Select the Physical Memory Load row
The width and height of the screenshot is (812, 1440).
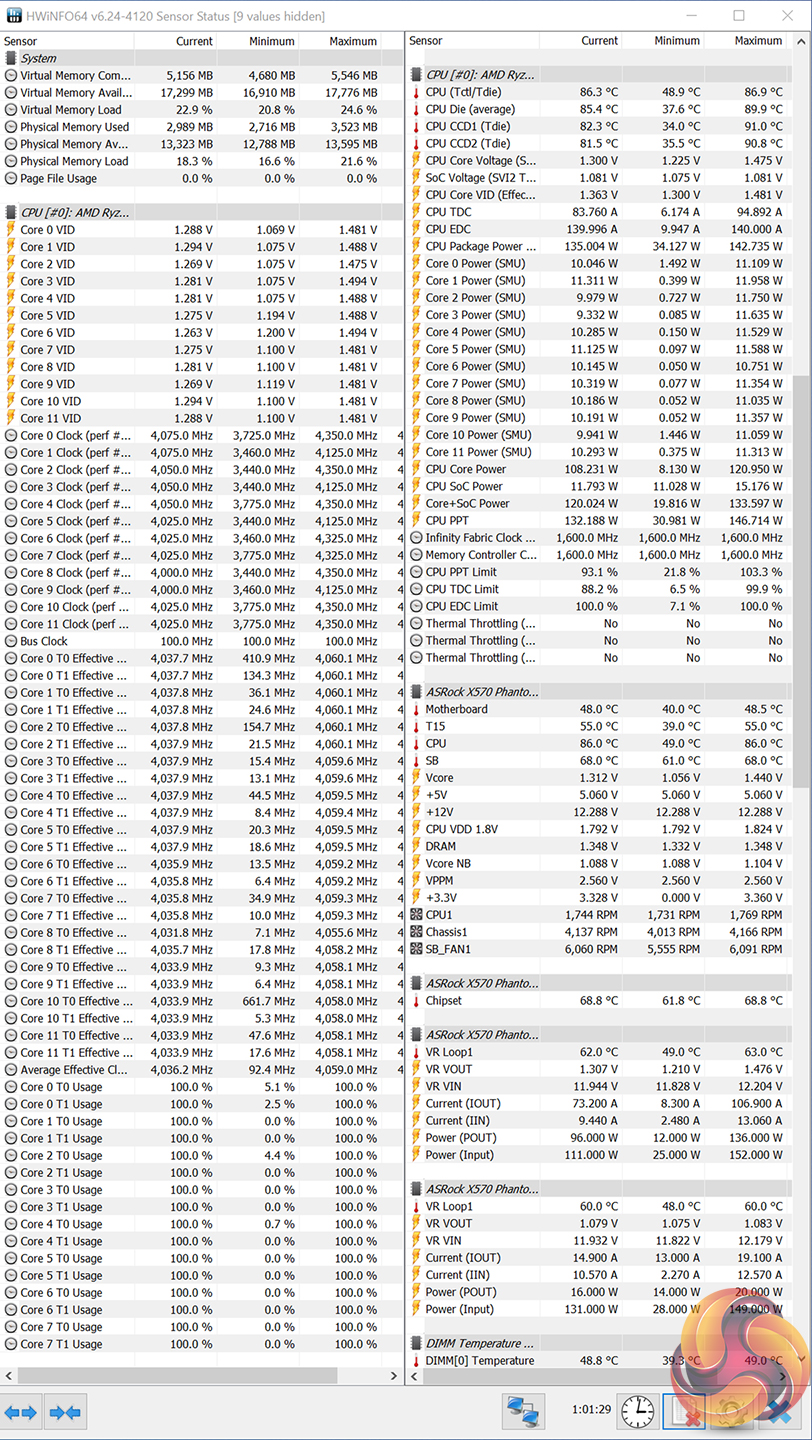click(x=203, y=161)
